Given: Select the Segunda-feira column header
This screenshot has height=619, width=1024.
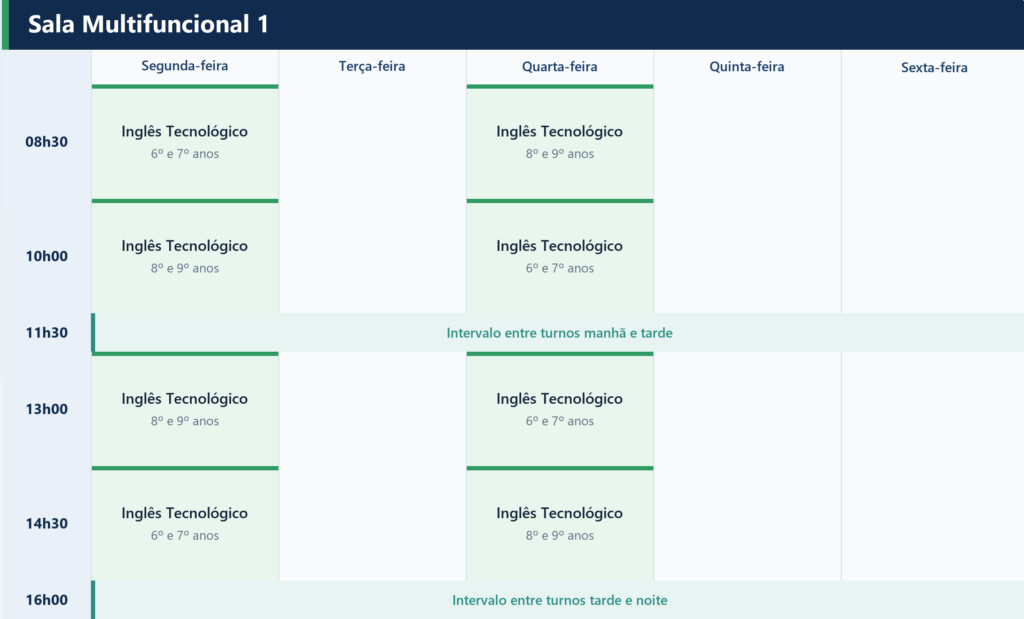Looking at the screenshot, I should (185, 66).
